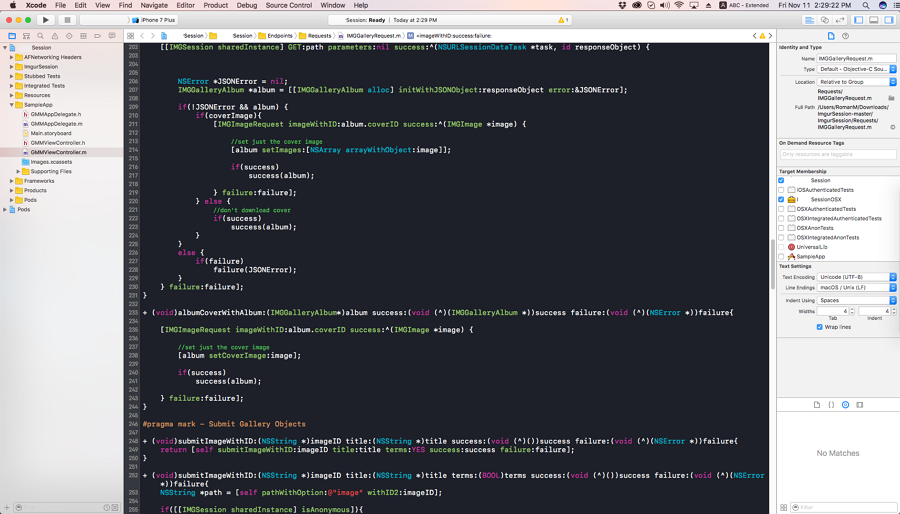Toggle the Navigator pane visibility
The height and width of the screenshot is (514, 900).
pyautogui.click(x=859, y=20)
